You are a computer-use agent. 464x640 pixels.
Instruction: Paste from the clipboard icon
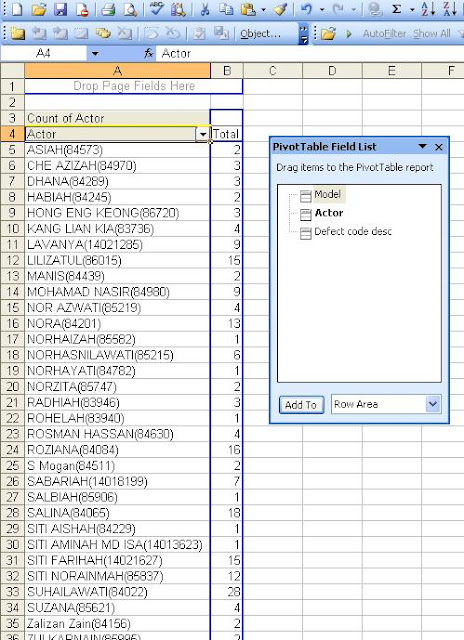point(248,9)
